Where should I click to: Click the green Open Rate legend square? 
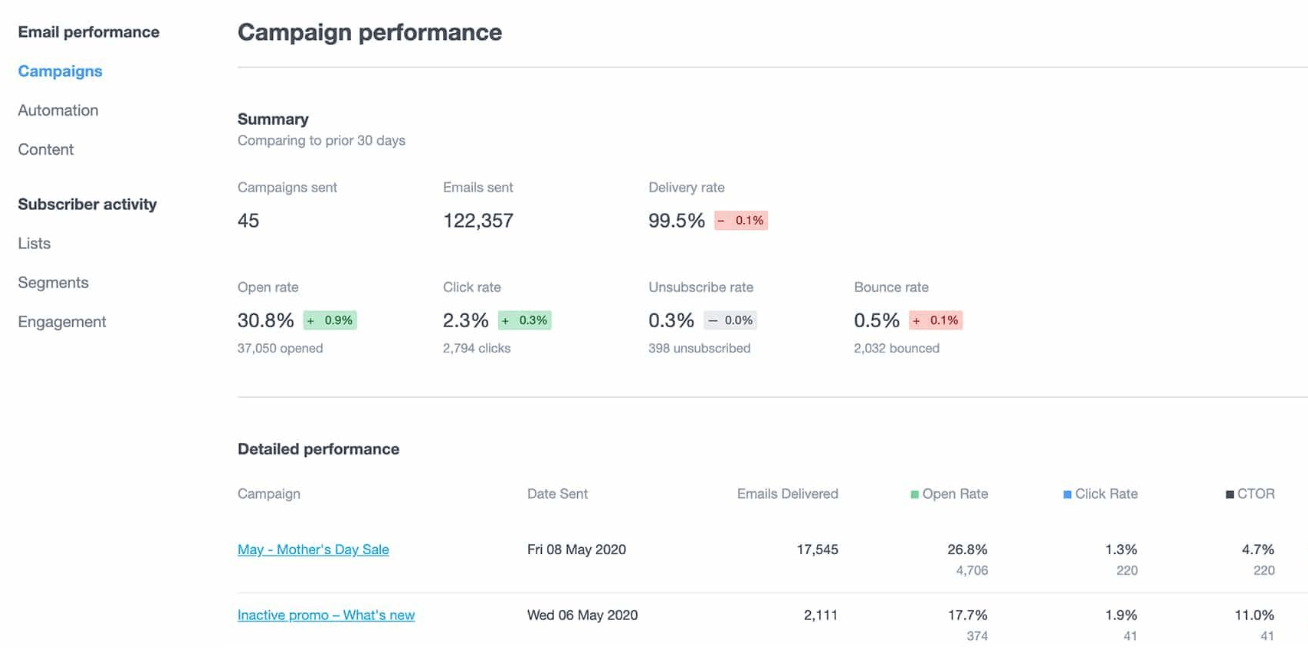pyautogui.click(x=915, y=494)
